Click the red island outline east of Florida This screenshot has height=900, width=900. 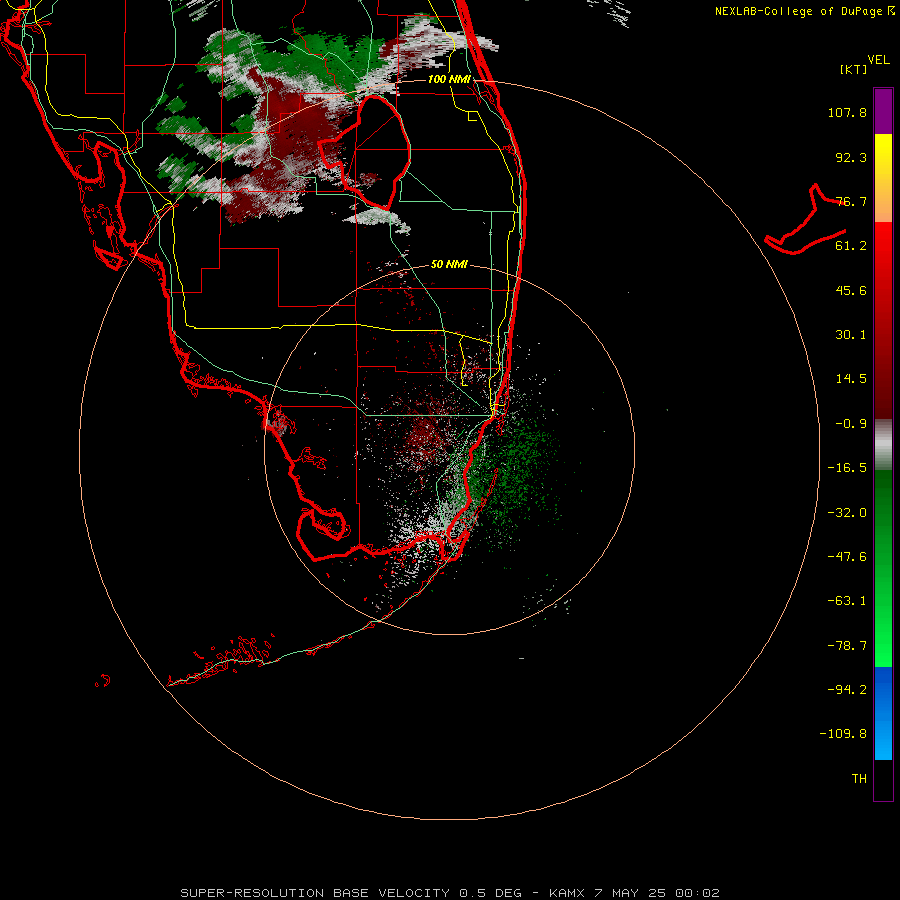(x=805, y=219)
